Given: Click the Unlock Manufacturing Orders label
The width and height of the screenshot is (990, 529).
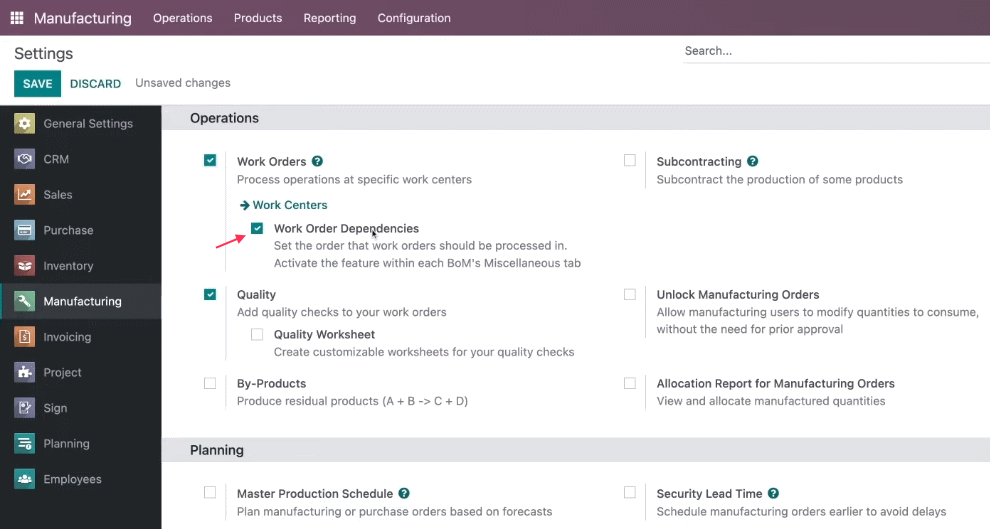Looking at the screenshot, I should 737,295.
